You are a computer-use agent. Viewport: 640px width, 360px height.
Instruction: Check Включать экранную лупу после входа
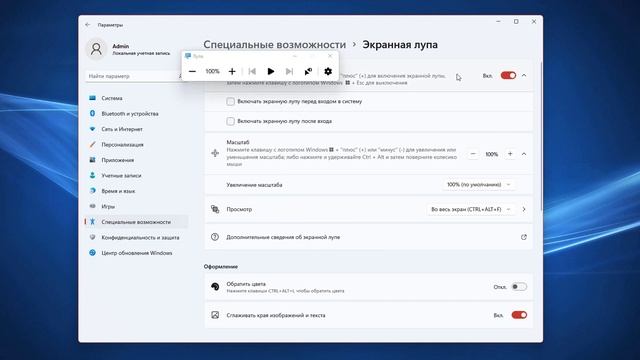pos(231,121)
